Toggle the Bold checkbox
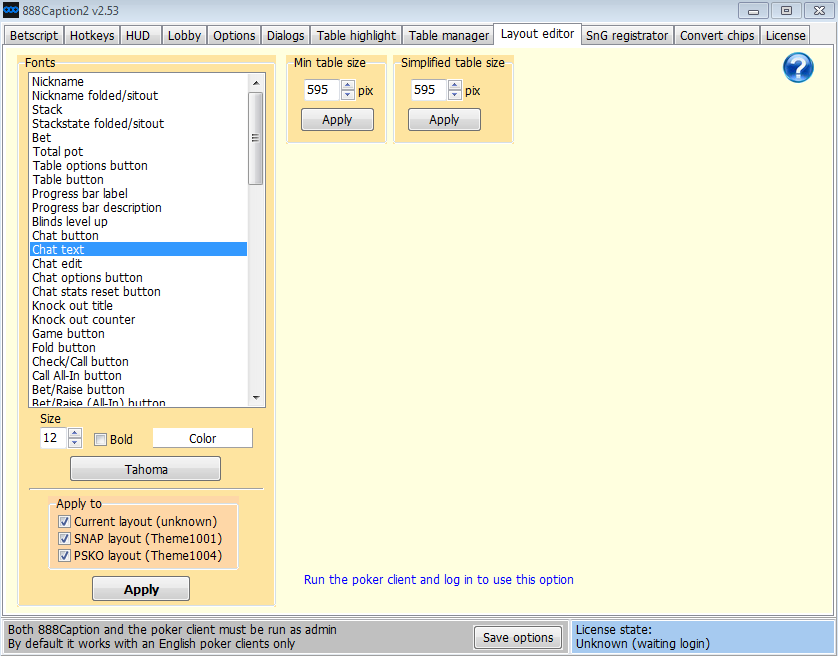This screenshot has height=656, width=838. pos(100,439)
